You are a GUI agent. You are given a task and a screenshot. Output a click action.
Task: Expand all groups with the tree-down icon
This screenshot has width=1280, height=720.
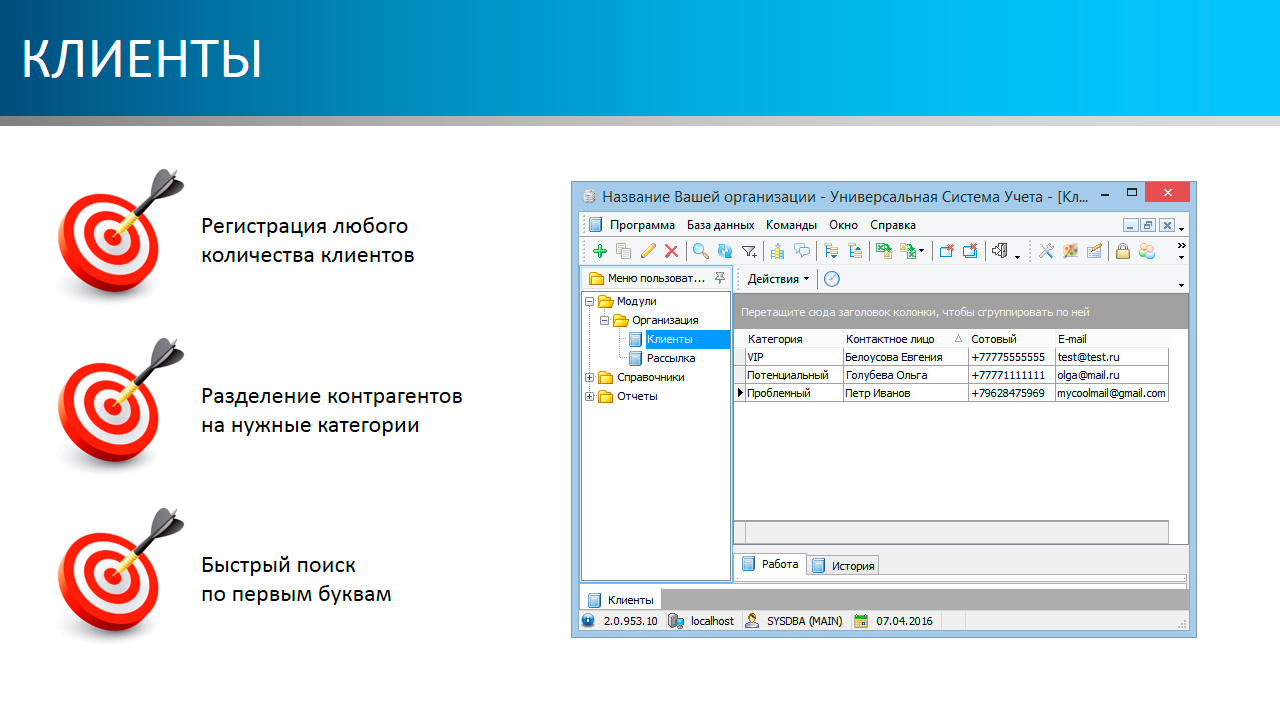click(x=831, y=251)
